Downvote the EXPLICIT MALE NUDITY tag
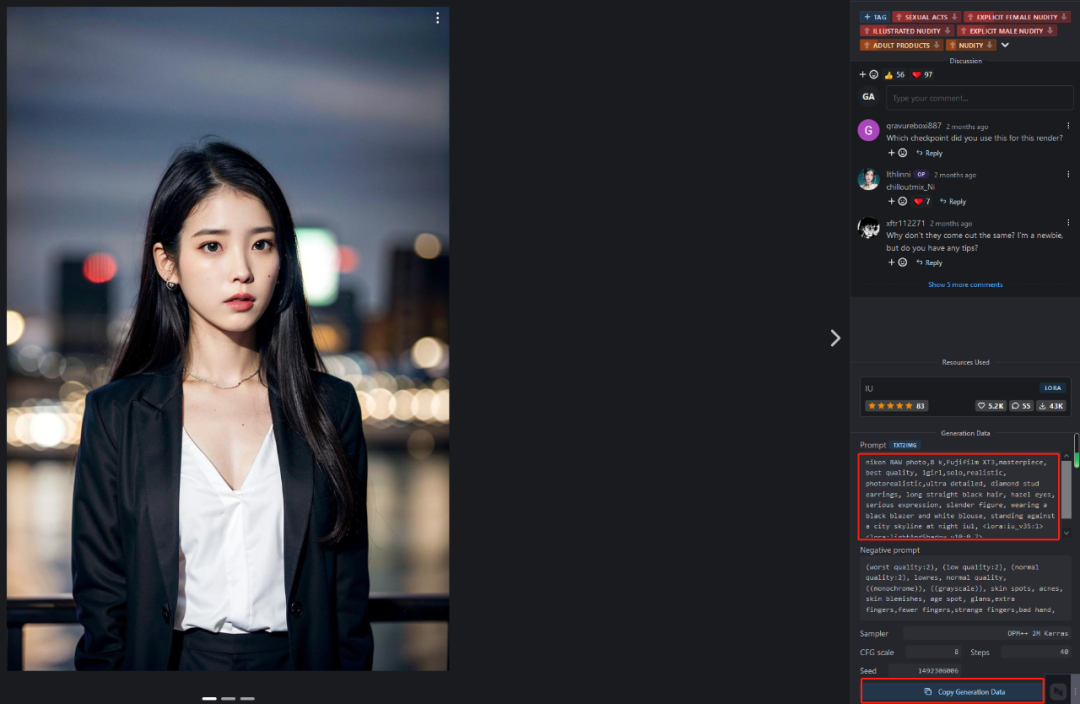Viewport: 1080px width, 704px height. tap(1050, 31)
